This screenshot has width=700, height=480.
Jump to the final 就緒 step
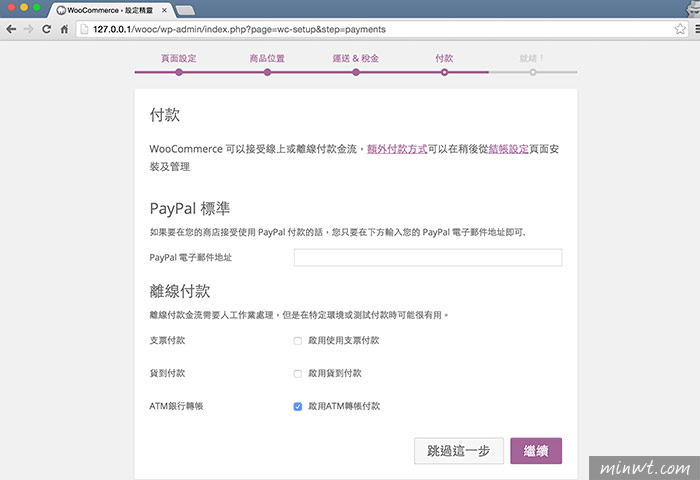click(531, 58)
